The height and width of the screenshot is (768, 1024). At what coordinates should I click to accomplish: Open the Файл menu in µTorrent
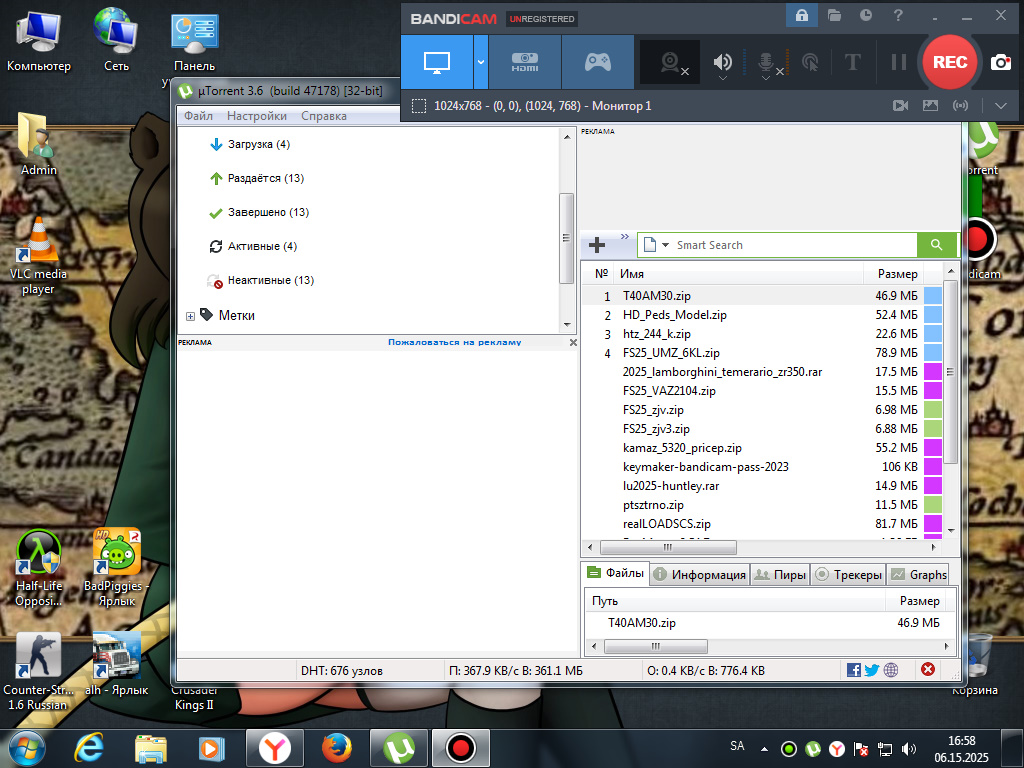coord(199,116)
